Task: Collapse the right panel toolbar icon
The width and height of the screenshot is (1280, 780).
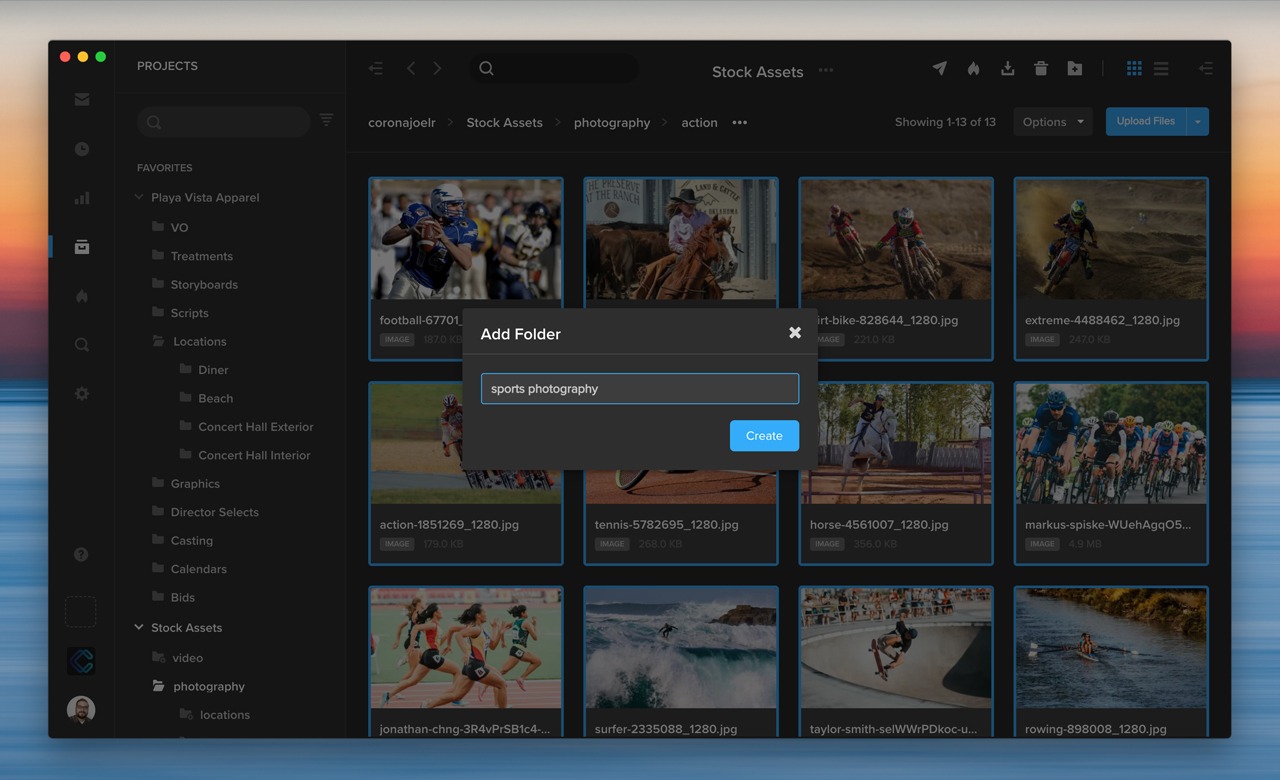Action: pos(1205,68)
